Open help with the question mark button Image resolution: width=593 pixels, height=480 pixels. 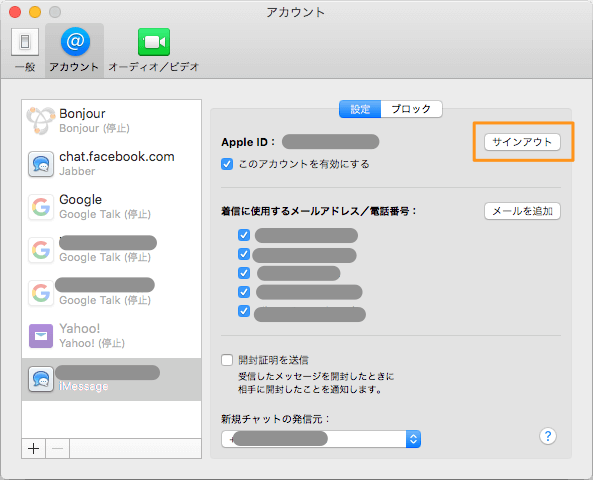[x=548, y=437]
